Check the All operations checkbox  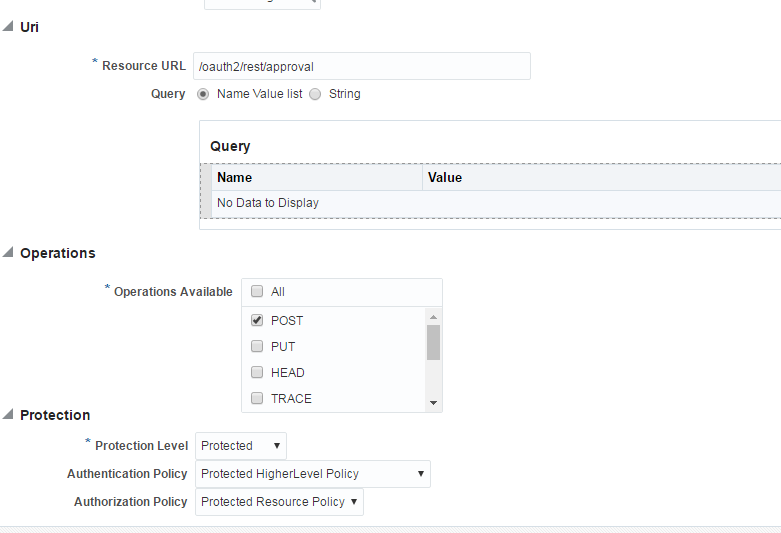pyautogui.click(x=257, y=291)
